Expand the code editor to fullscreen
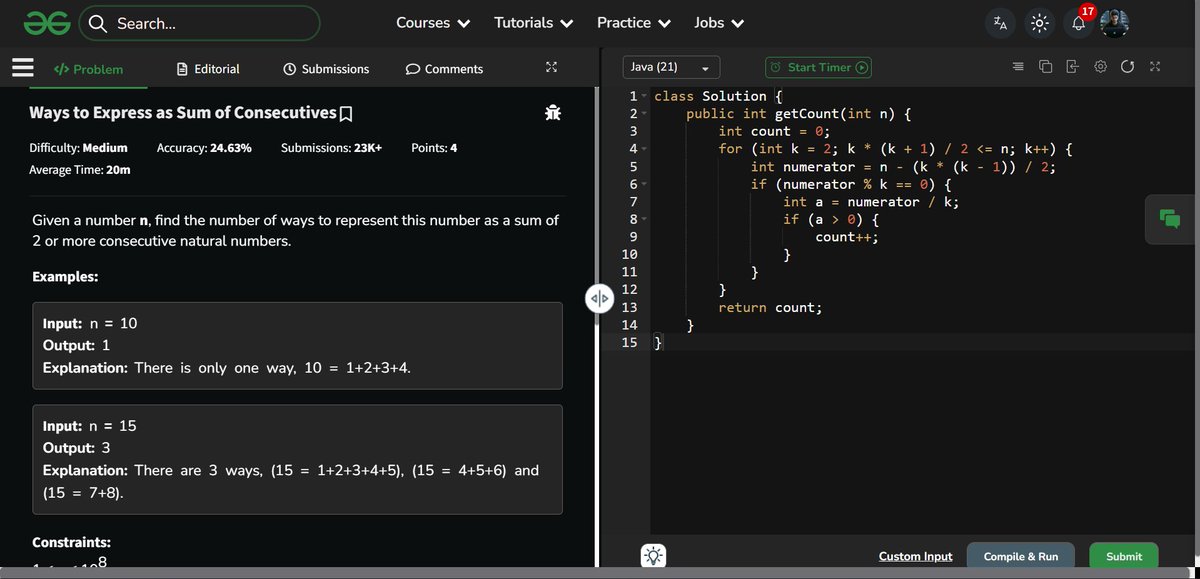The height and width of the screenshot is (579, 1200). [1155, 67]
